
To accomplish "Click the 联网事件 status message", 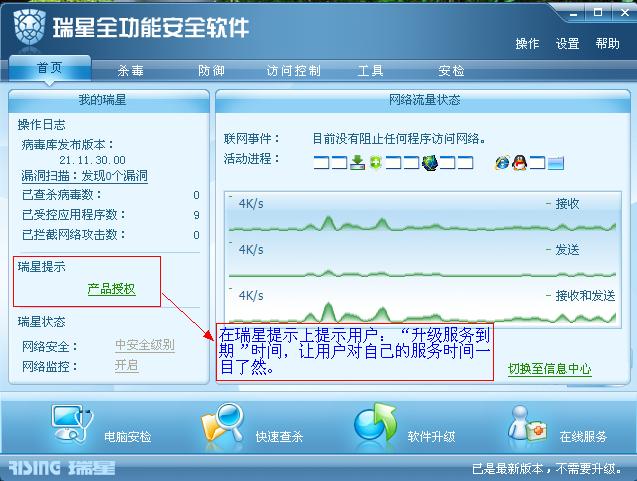I will click(399, 139).
